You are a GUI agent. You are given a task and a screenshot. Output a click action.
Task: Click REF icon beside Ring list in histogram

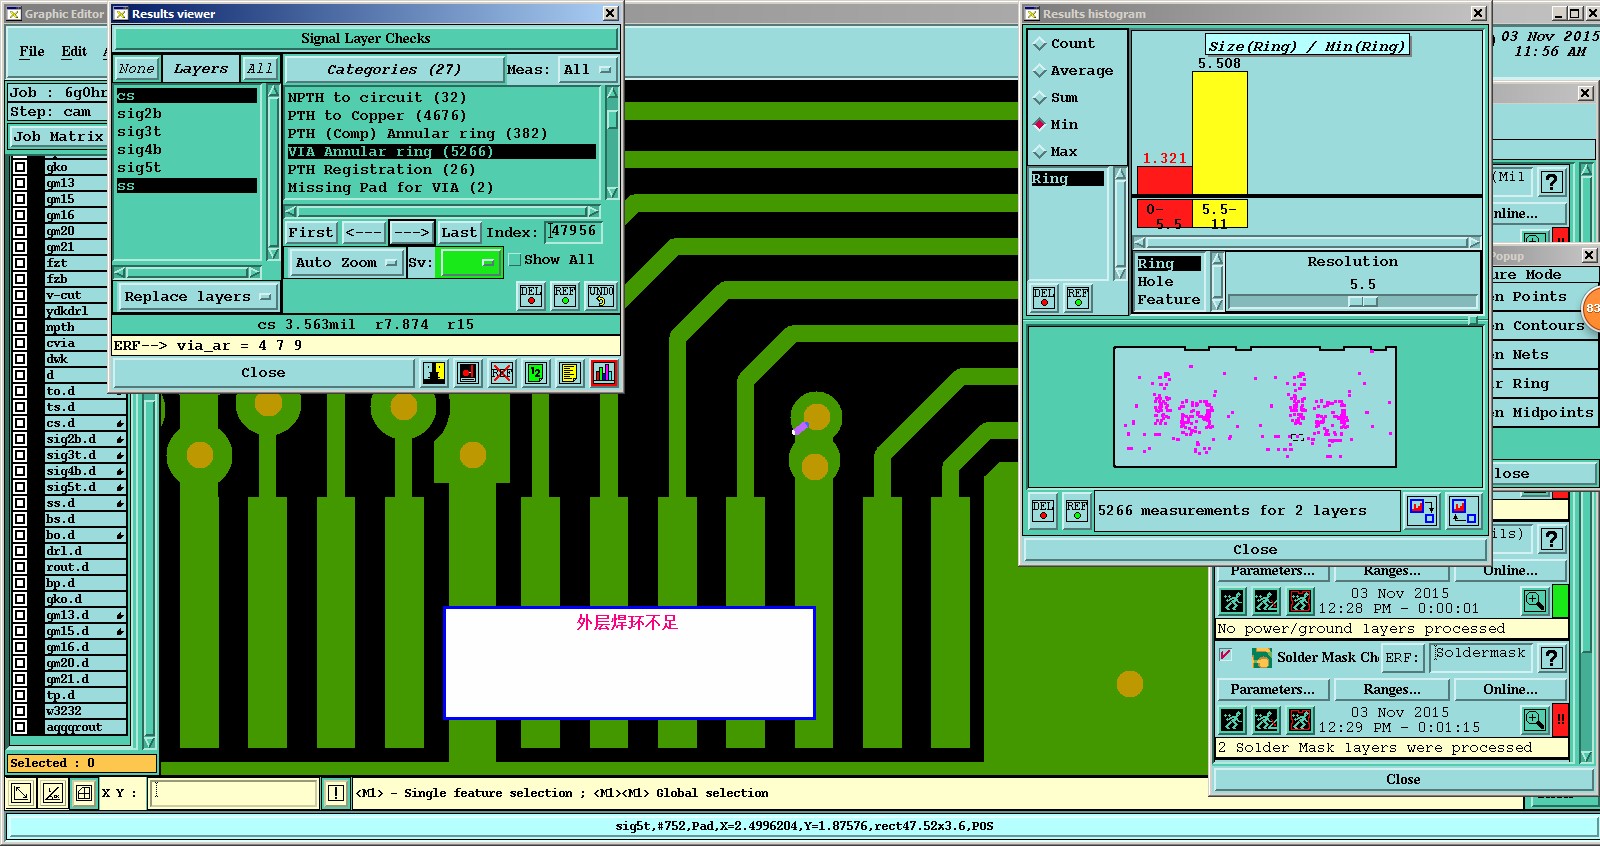[x=1078, y=297]
